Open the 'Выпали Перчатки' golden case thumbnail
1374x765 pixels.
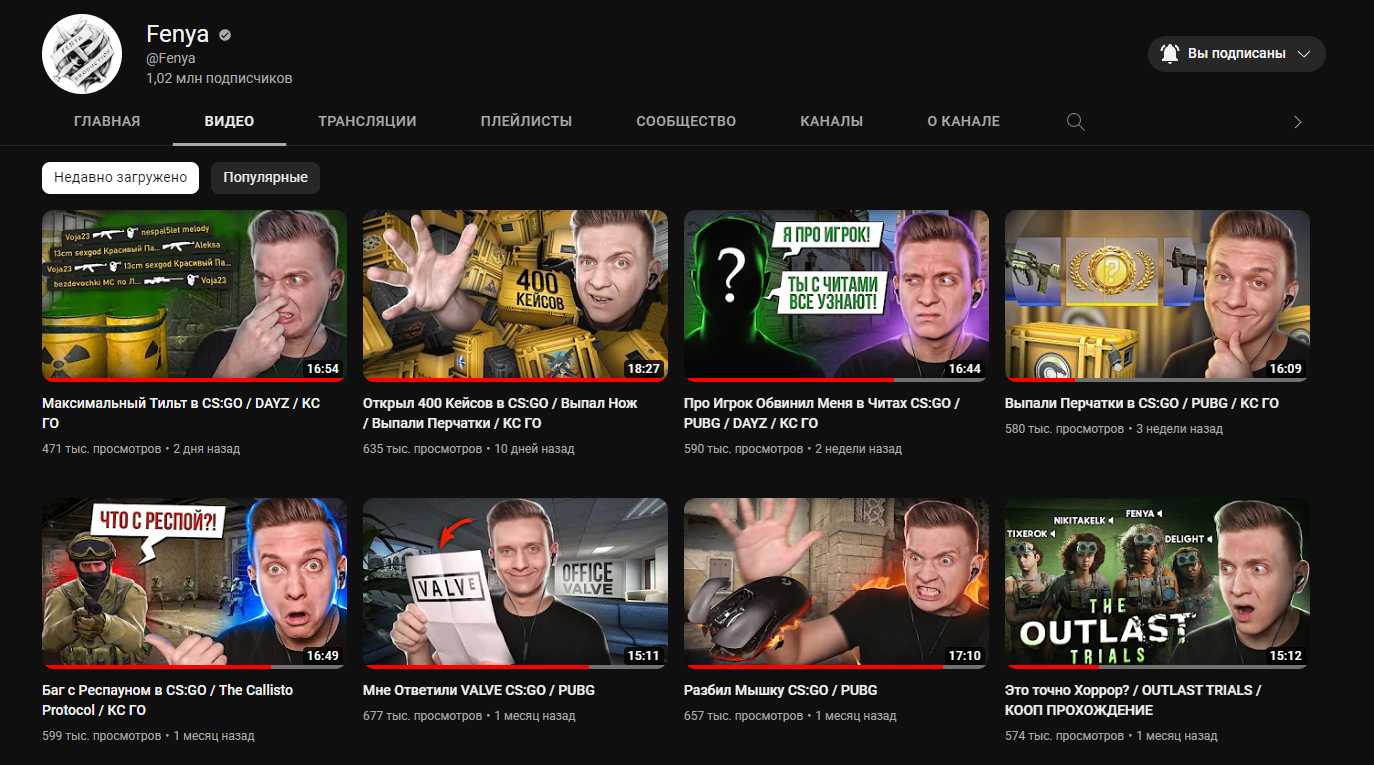point(1157,295)
